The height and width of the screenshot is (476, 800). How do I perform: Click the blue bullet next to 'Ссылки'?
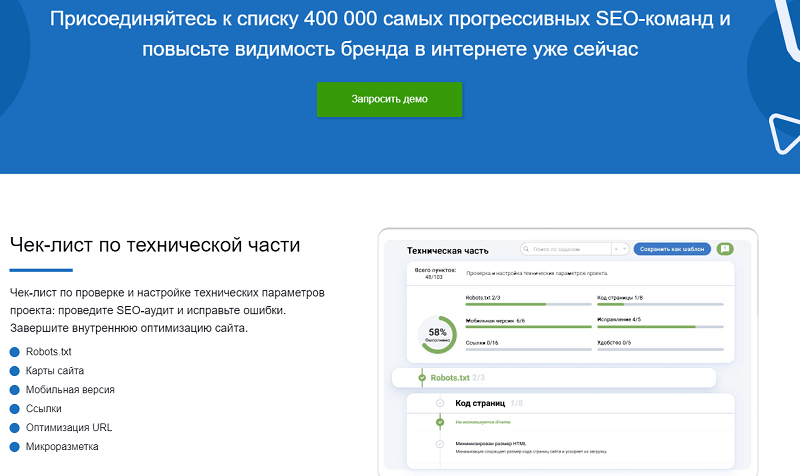pyautogui.click(x=15, y=409)
